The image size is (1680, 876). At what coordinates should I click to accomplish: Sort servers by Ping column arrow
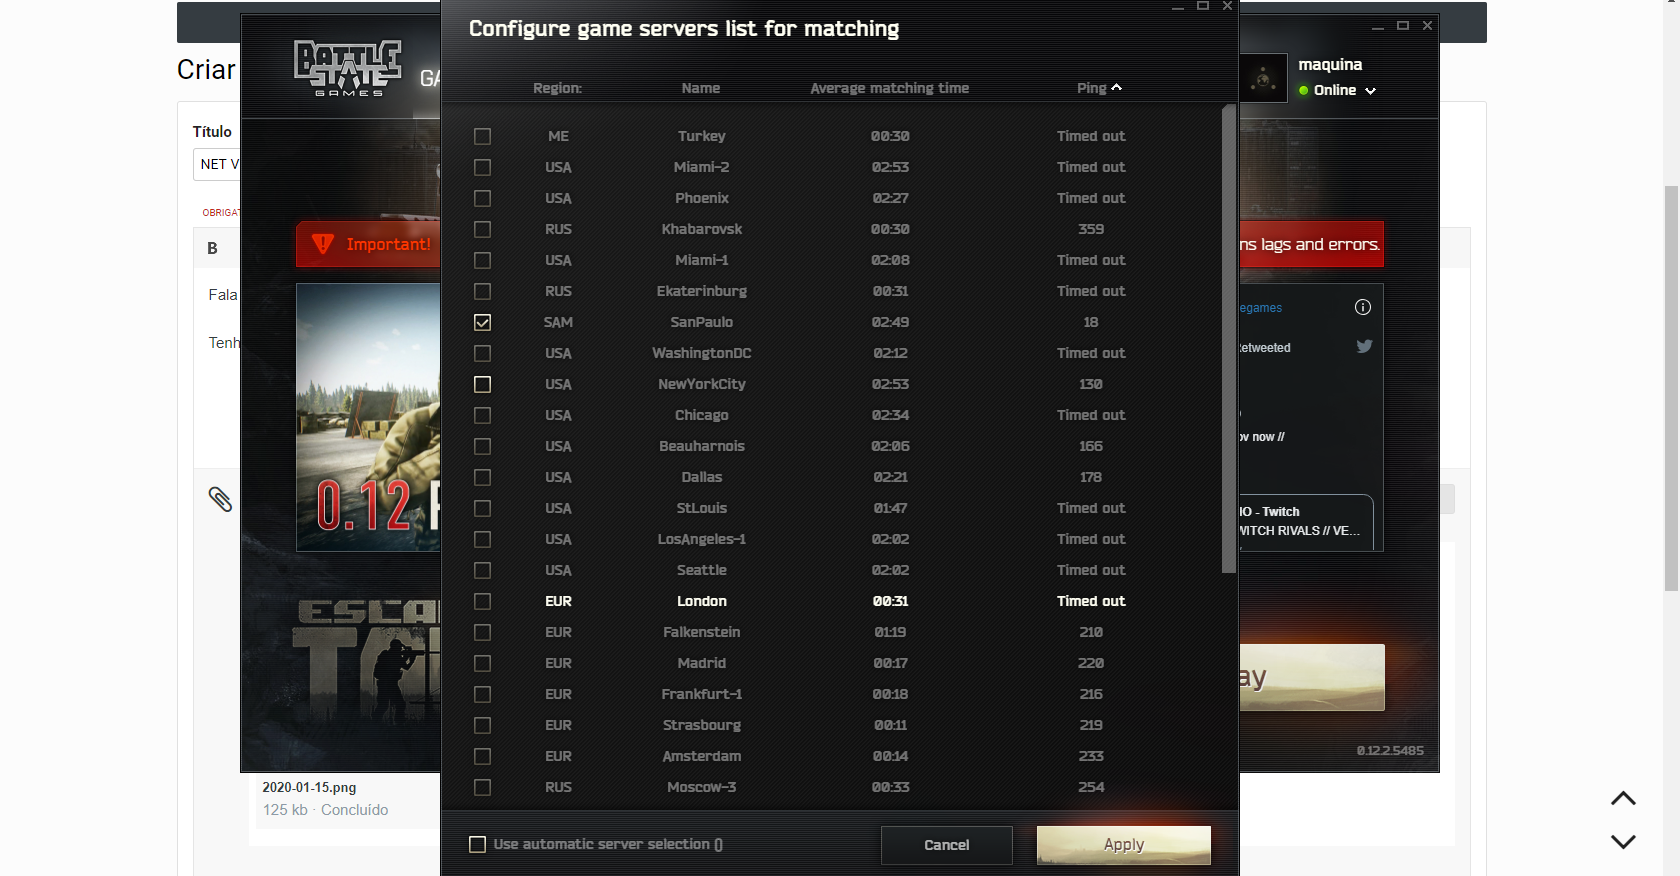tap(1117, 88)
